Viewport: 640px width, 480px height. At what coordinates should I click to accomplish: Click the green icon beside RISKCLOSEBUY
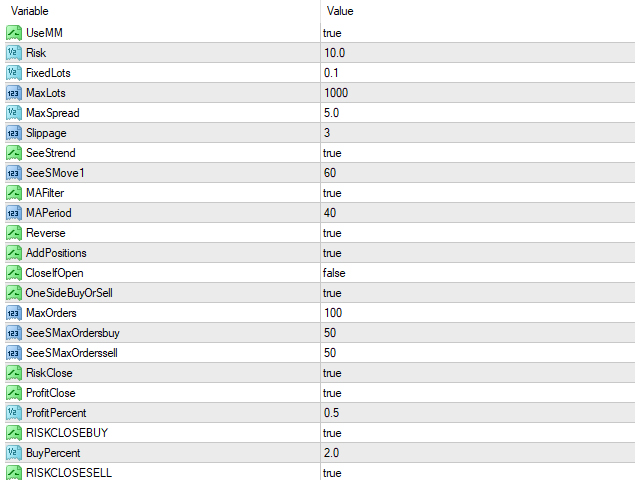click(x=13, y=433)
